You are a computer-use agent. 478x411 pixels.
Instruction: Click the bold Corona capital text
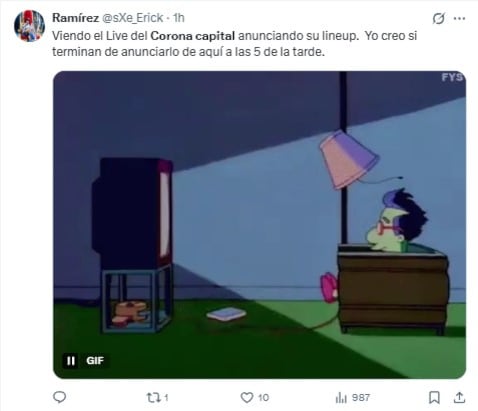click(x=193, y=36)
